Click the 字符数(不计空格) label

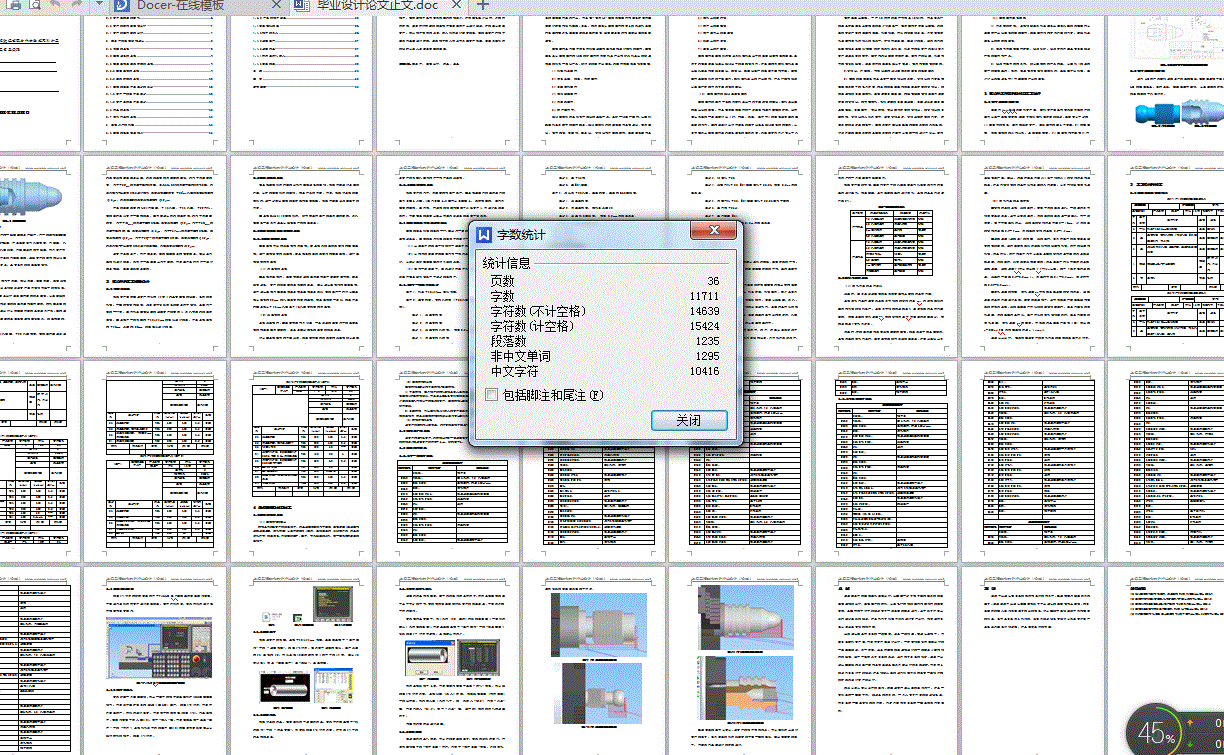point(538,311)
